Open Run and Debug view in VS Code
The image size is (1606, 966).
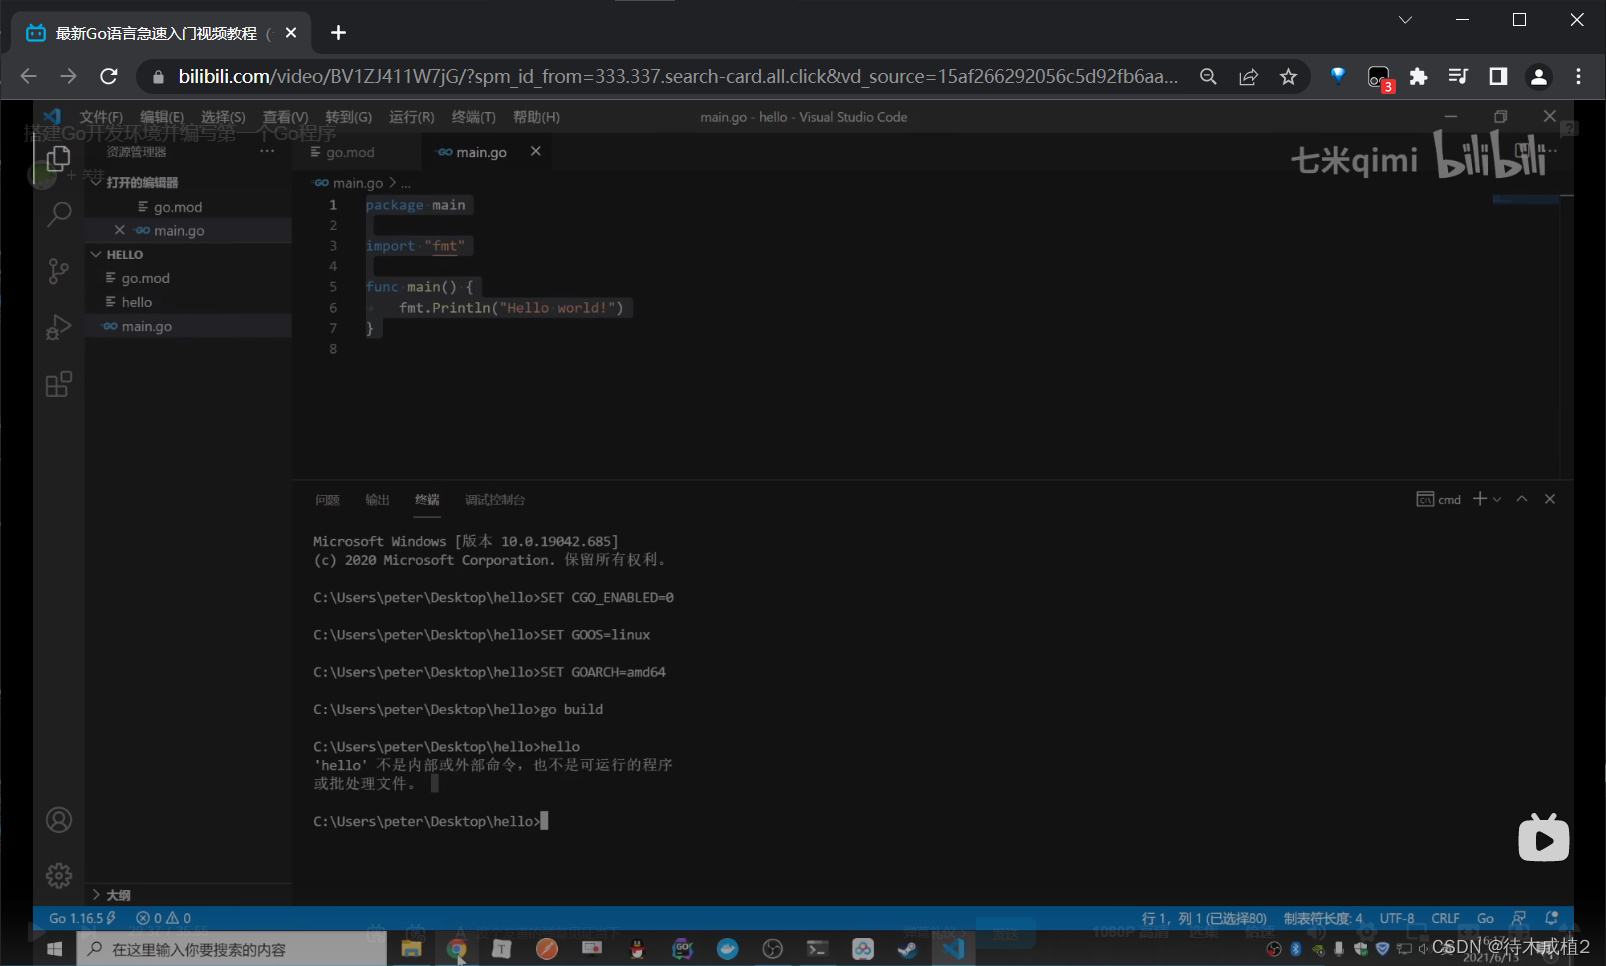59,327
